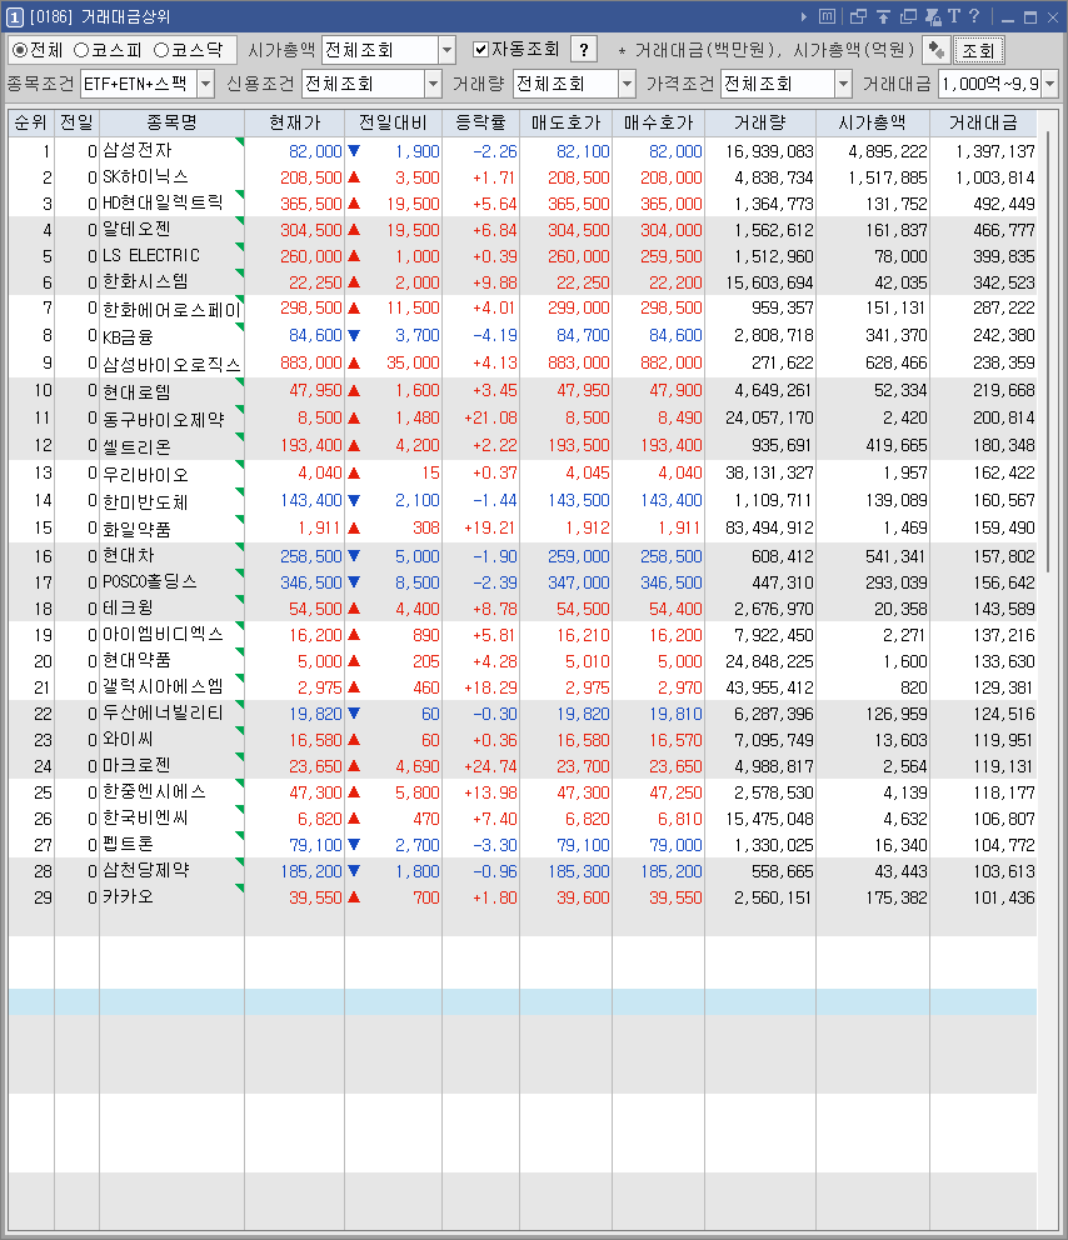1068x1240 pixels.
Task: Click the pin-with-lock icon in title bar
Action: pyautogui.click(x=933, y=17)
